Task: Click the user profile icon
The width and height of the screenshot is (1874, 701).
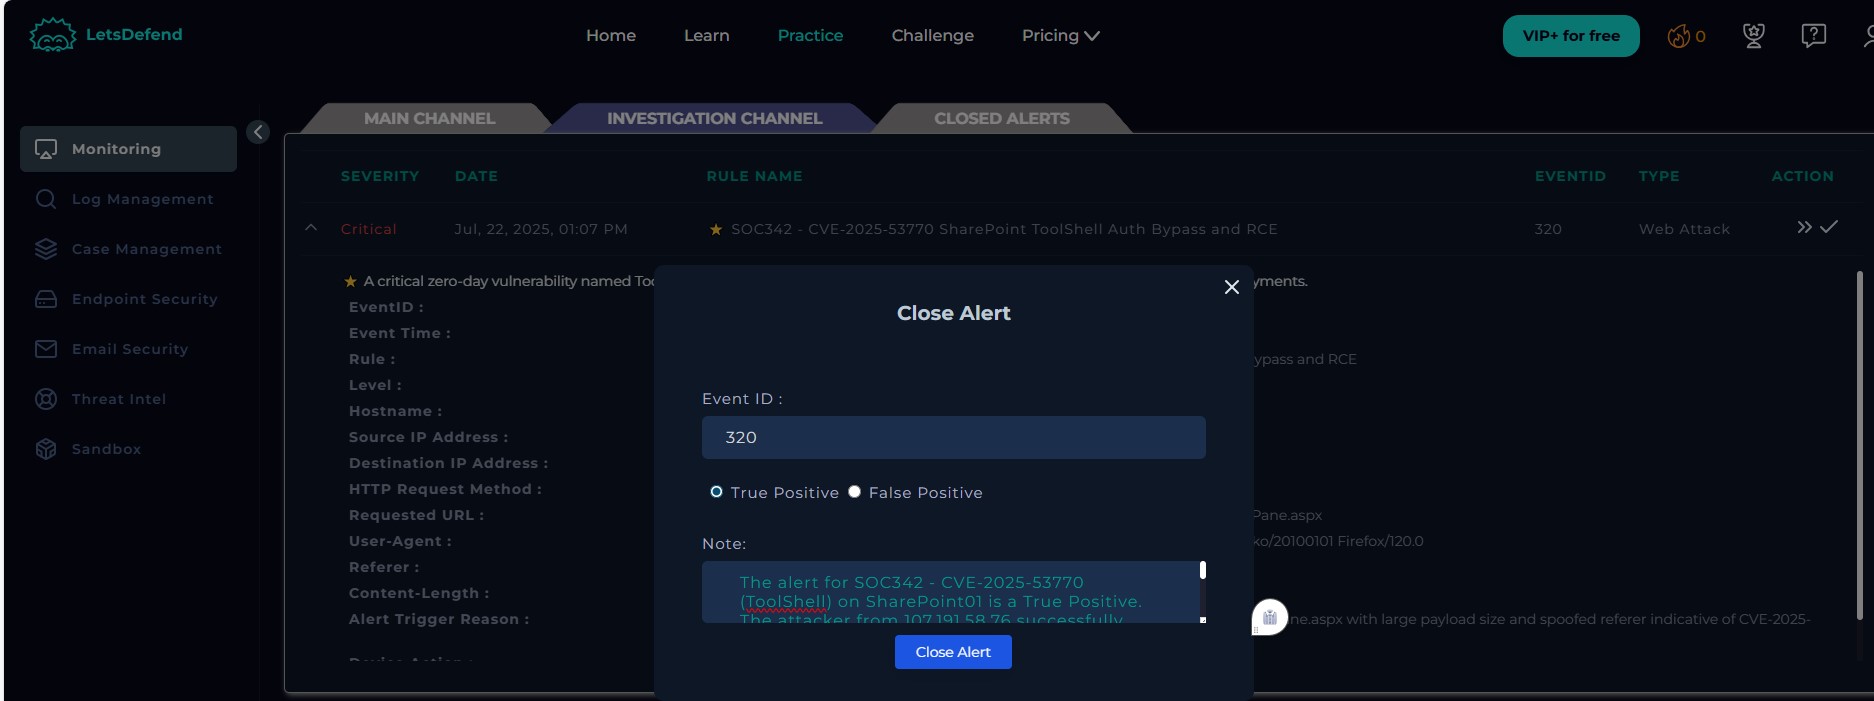Action: tap(1868, 36)
